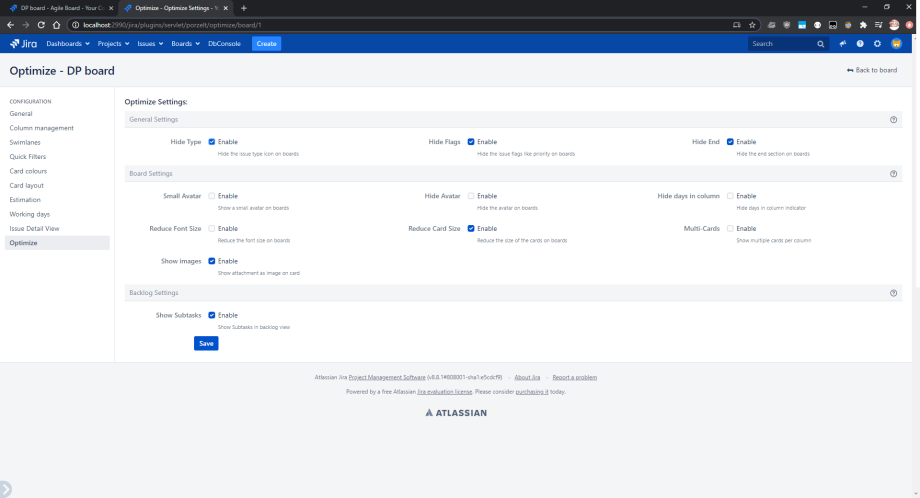Click the Jira logo in the header
This screenshot has width=920, height=498.
[23, 43]
